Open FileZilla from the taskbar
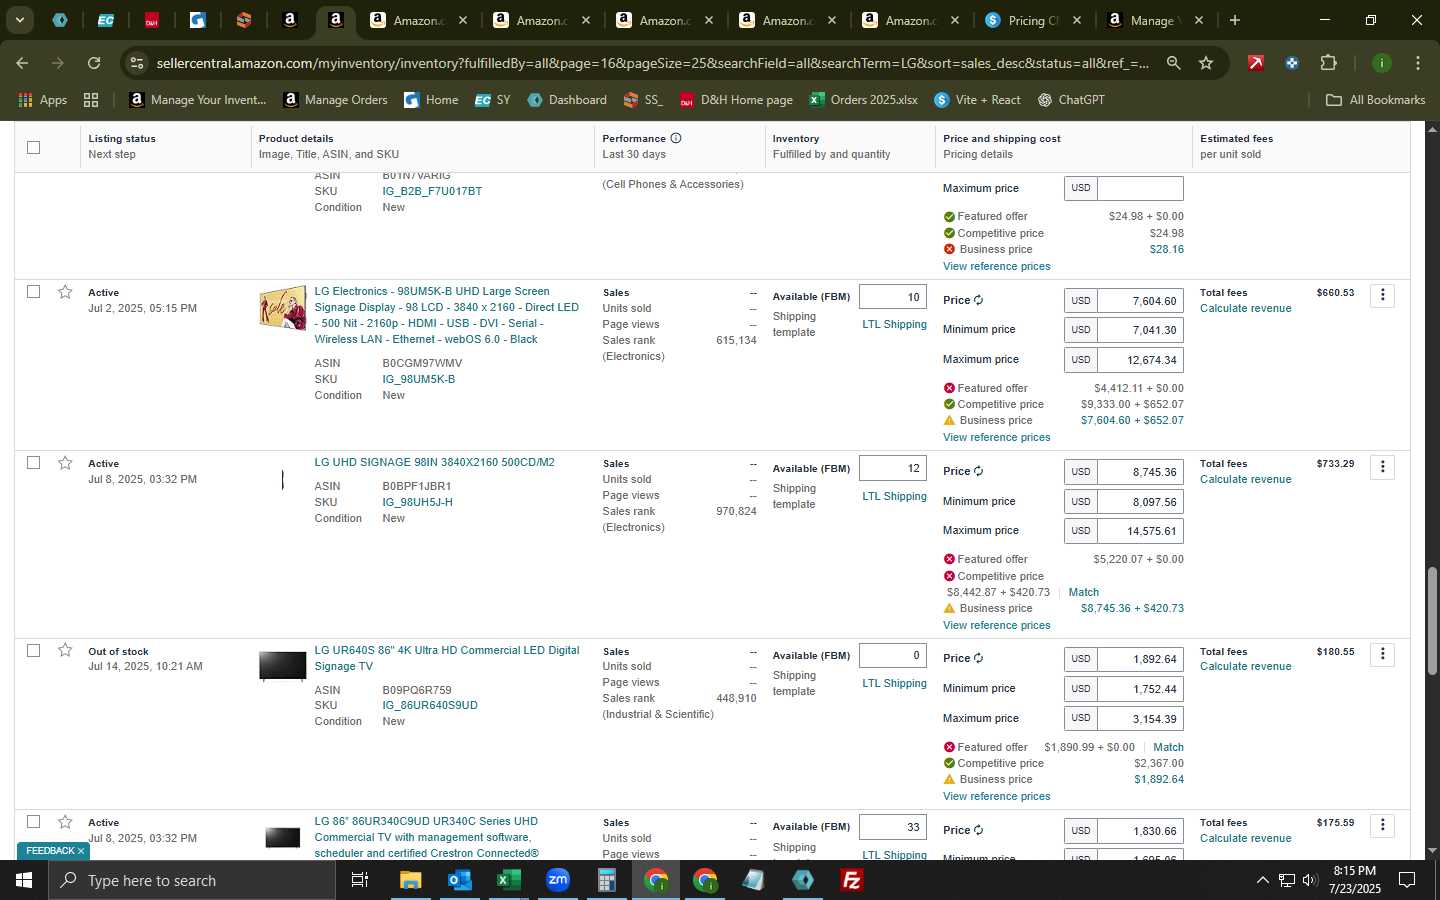Image resolution: width=1440 pixels, height=900 pixels. tap(852, 880)
